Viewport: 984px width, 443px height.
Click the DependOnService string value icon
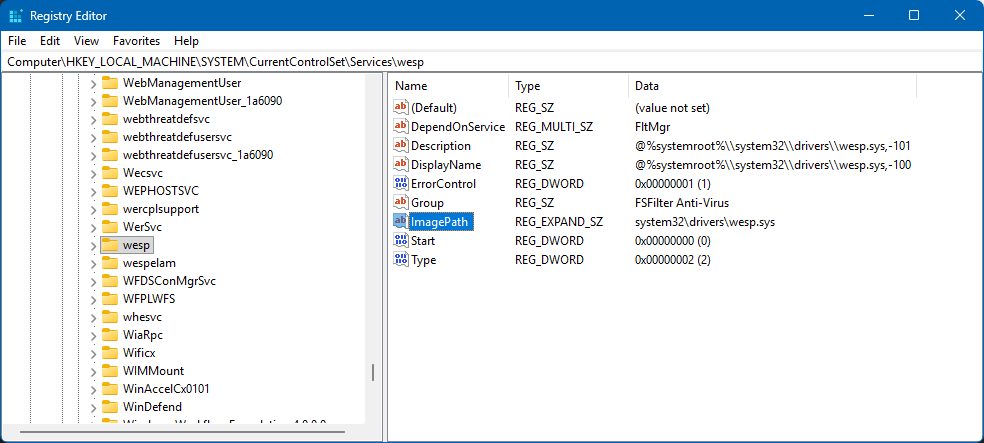point(400,126)
